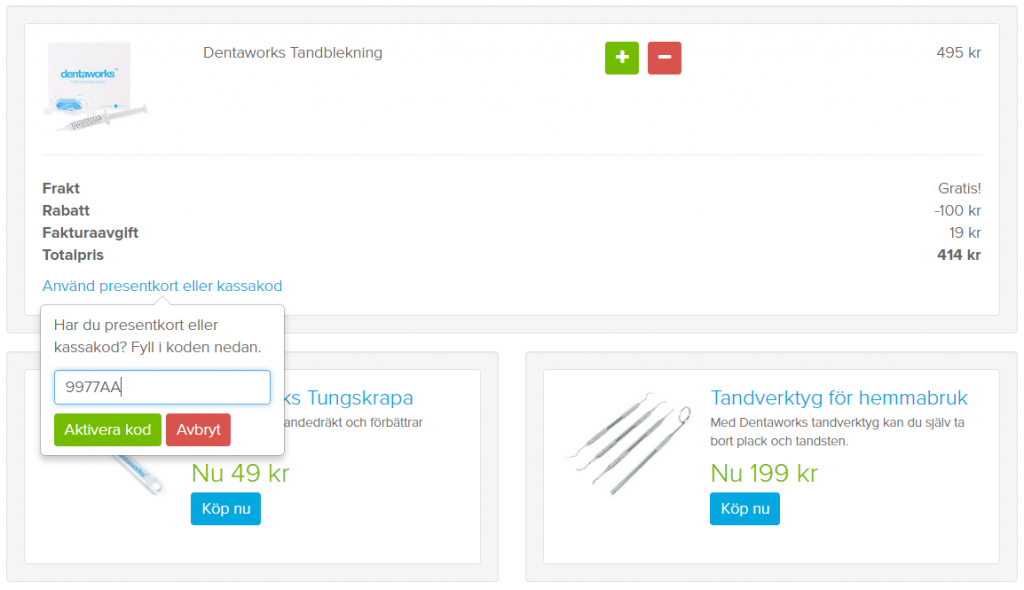This screenshot has height=590, width=1024.
Task: Buy the Tungskrapa with Köp nu
Action: coord(225,508)
